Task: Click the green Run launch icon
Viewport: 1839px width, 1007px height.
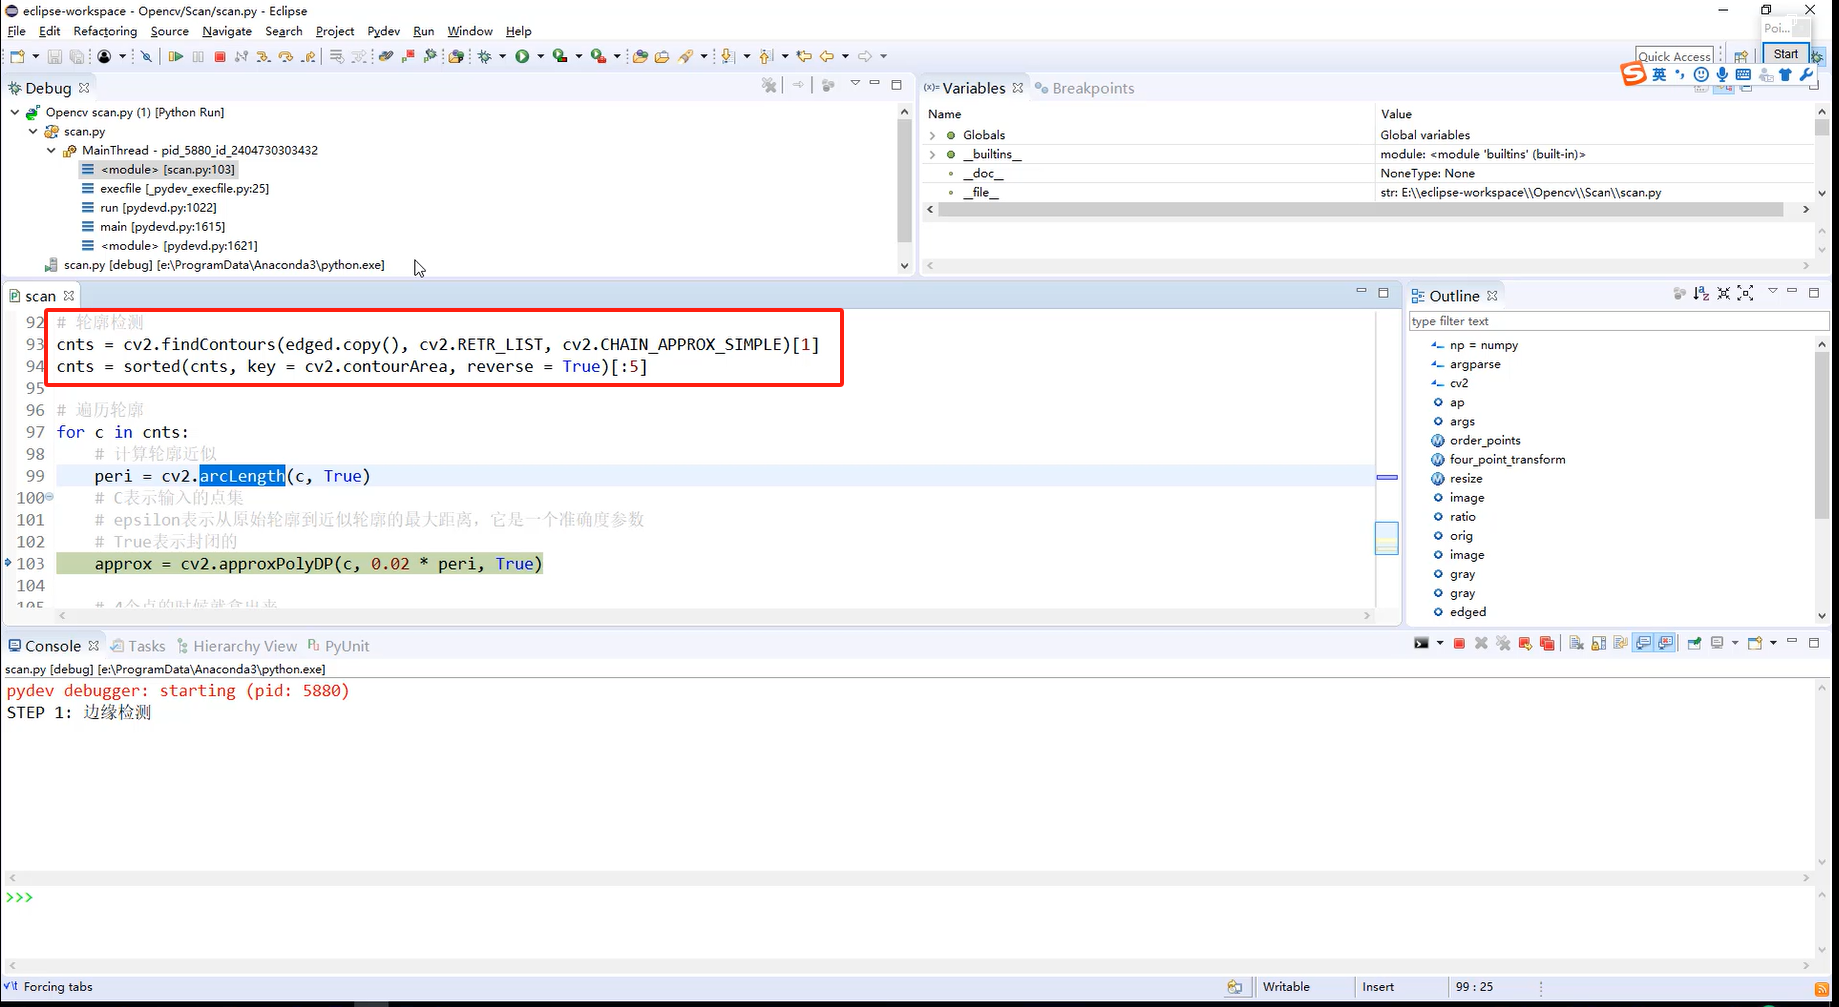Action: [522, 56]
